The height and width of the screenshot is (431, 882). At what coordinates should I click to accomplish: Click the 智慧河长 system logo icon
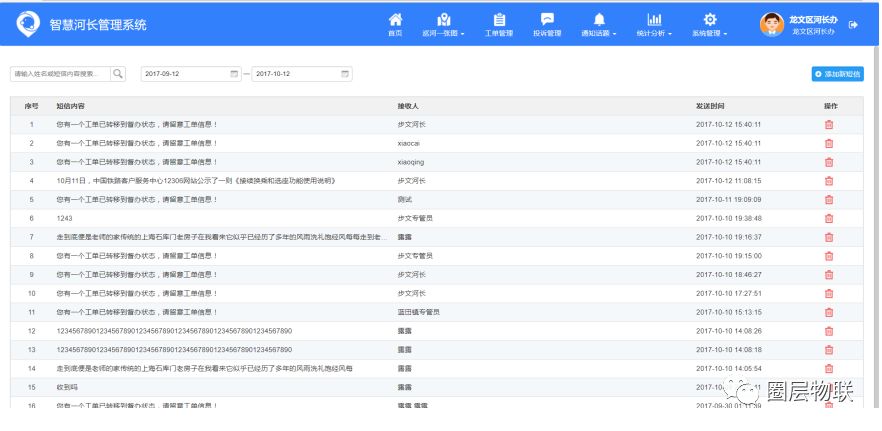28,24
